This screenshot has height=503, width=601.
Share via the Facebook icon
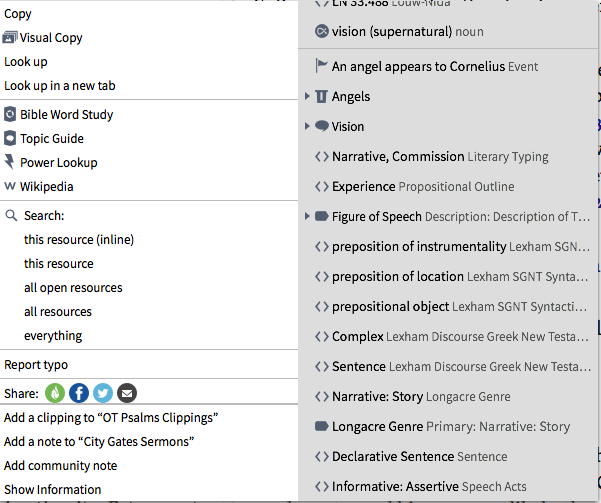point(78,393)
